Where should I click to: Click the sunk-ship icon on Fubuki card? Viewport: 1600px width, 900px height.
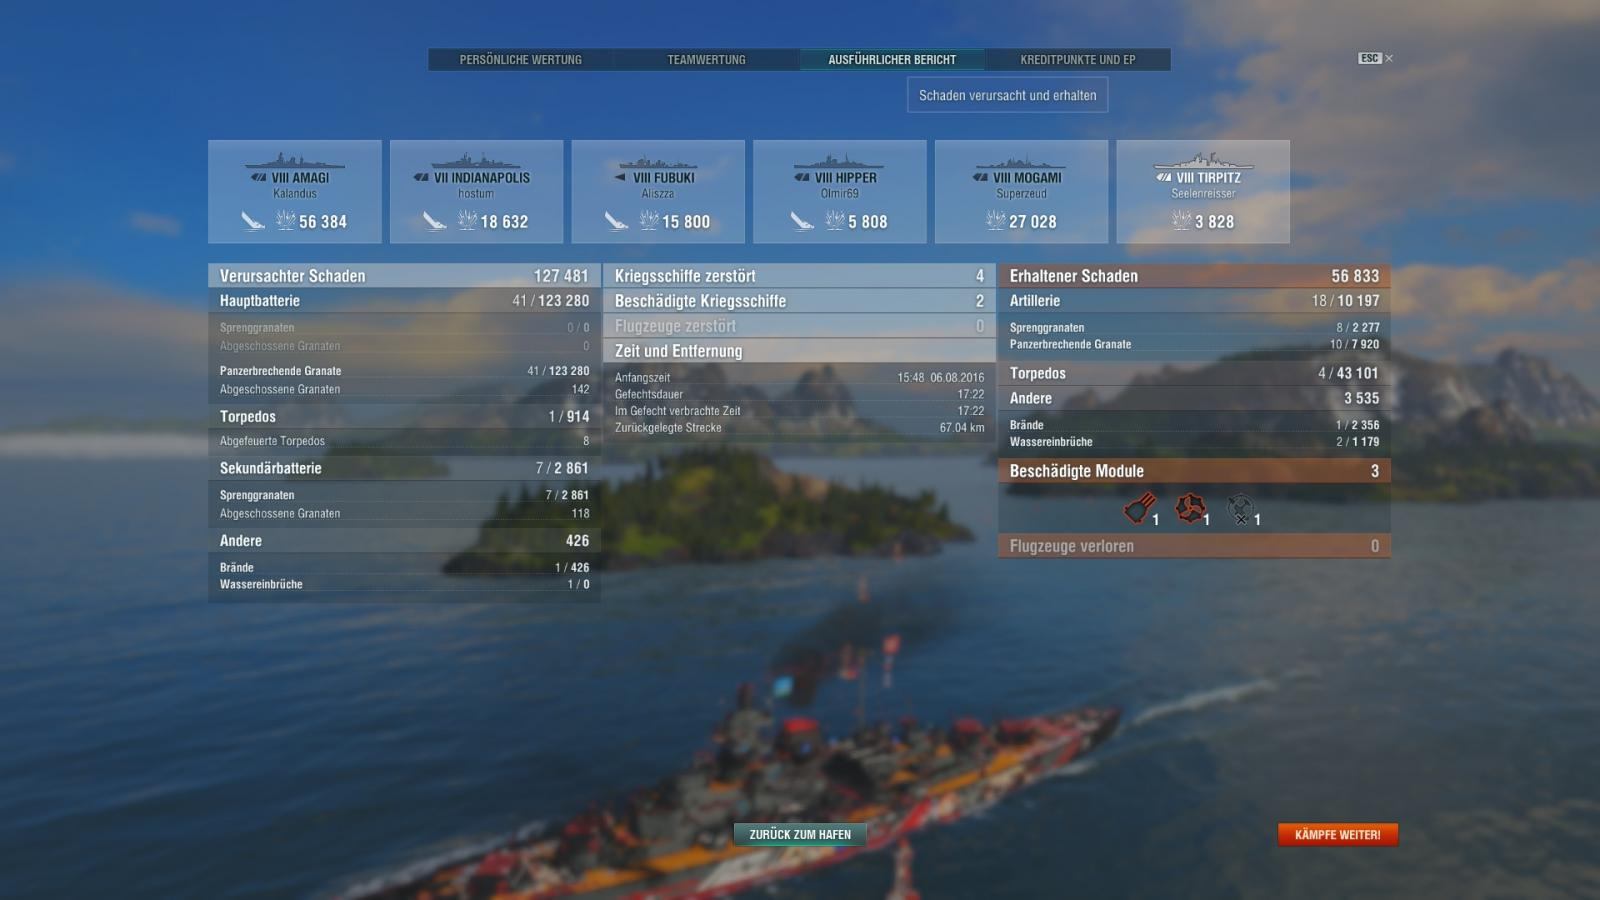[x=616, y=221]
